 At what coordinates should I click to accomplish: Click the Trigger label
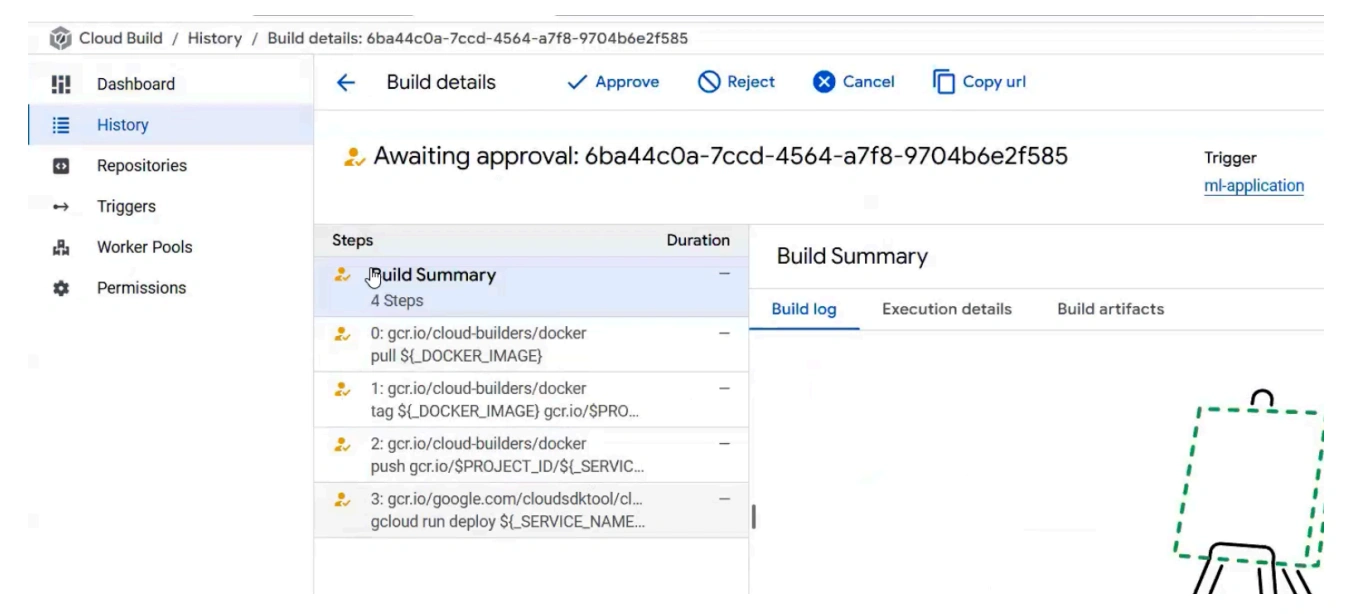(1231, 158)
